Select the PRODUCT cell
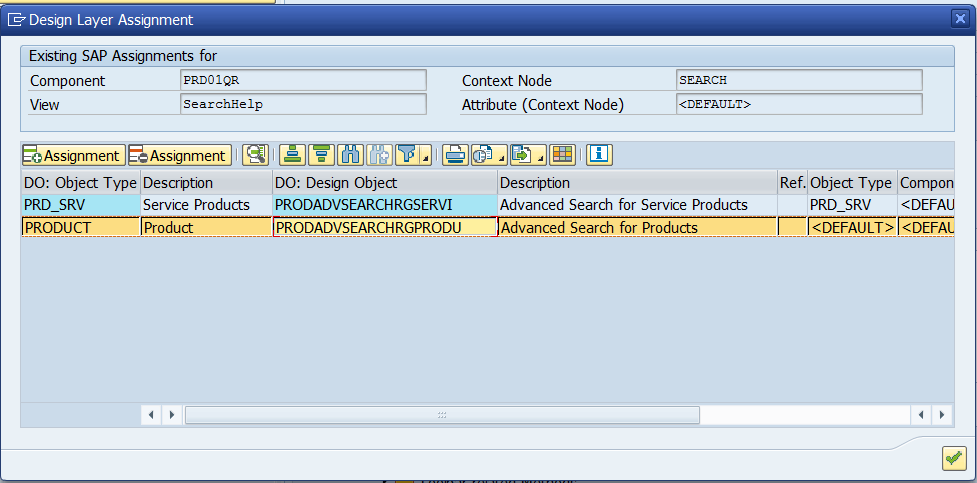977x483 pixels. (81, 227)
